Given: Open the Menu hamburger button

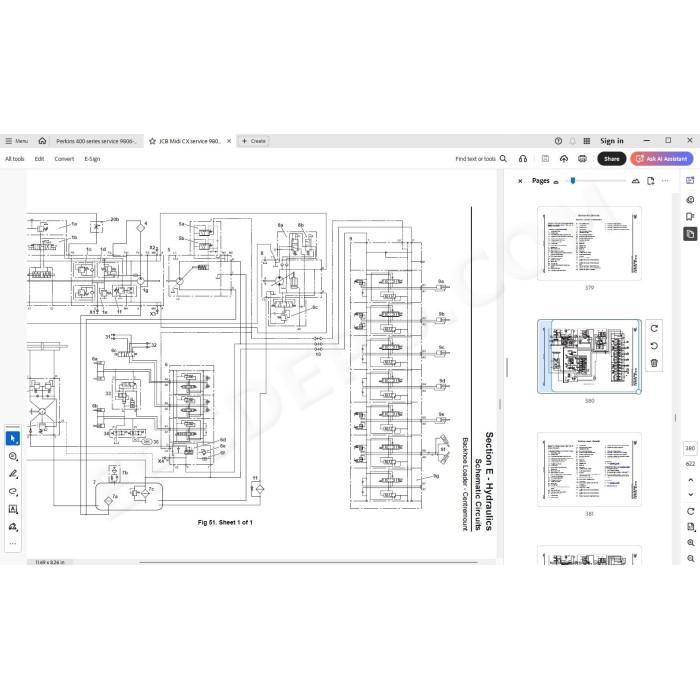Looking at the screenshot, I should [x=16, y=141].
